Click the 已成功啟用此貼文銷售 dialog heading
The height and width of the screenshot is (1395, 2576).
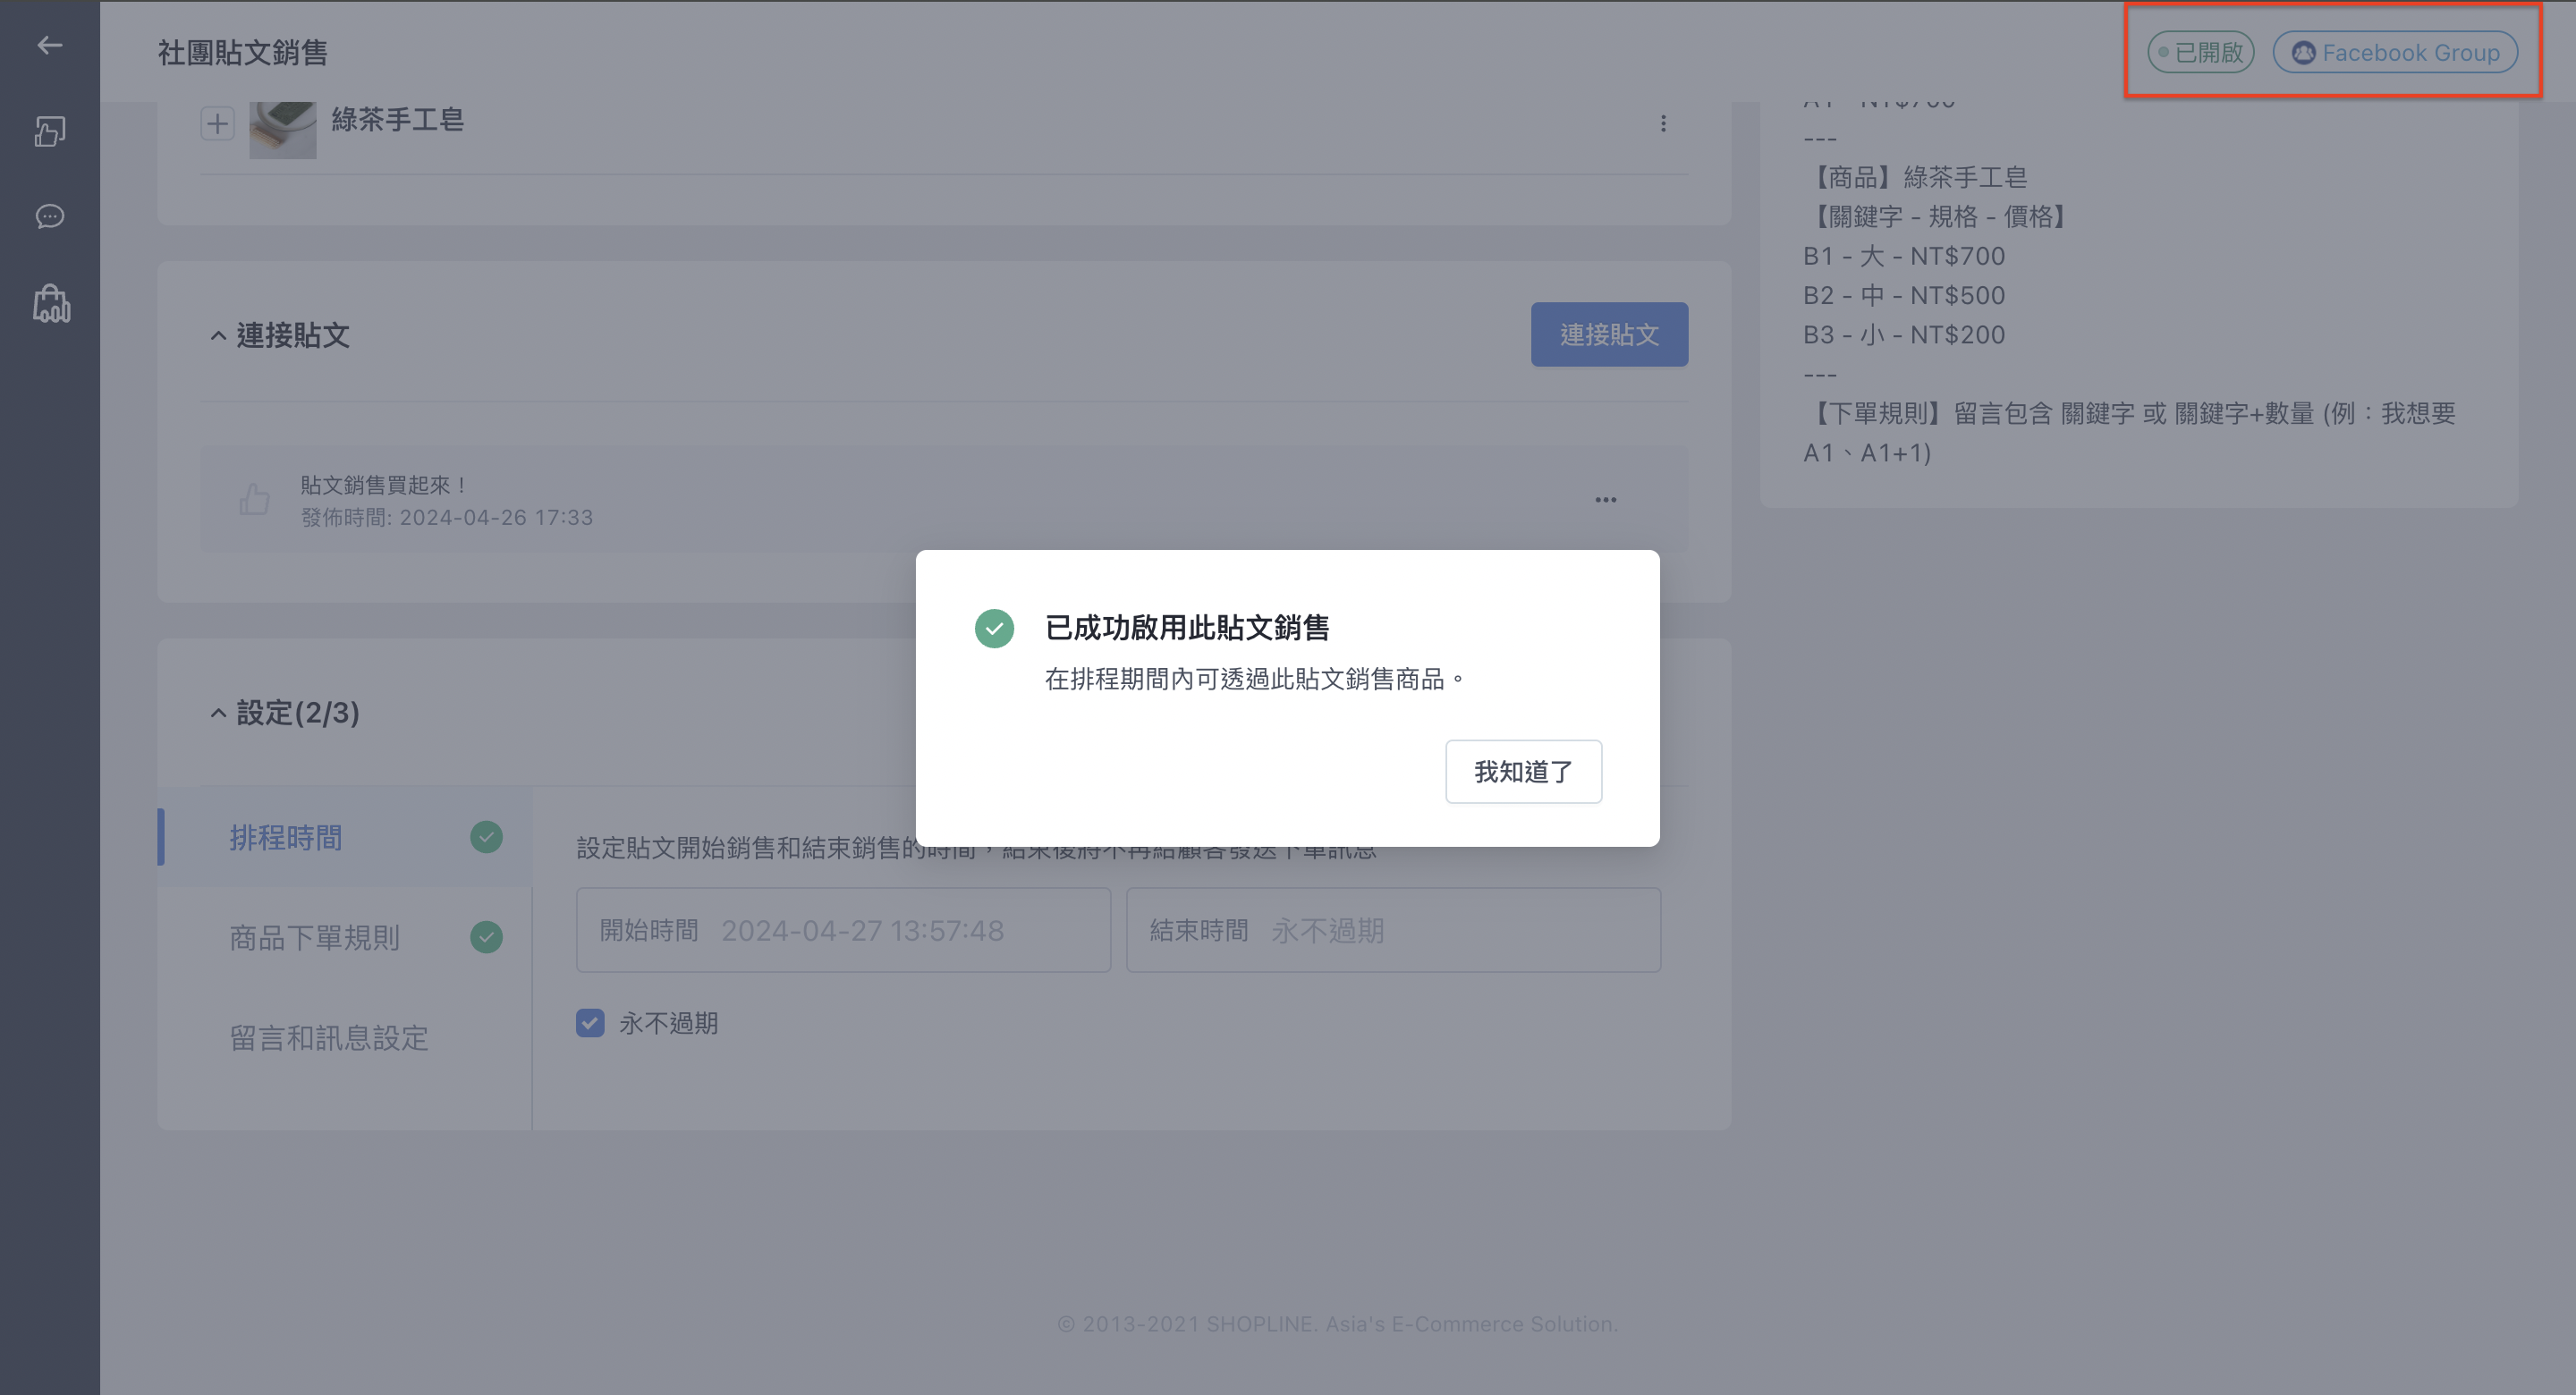(1187, 628)
